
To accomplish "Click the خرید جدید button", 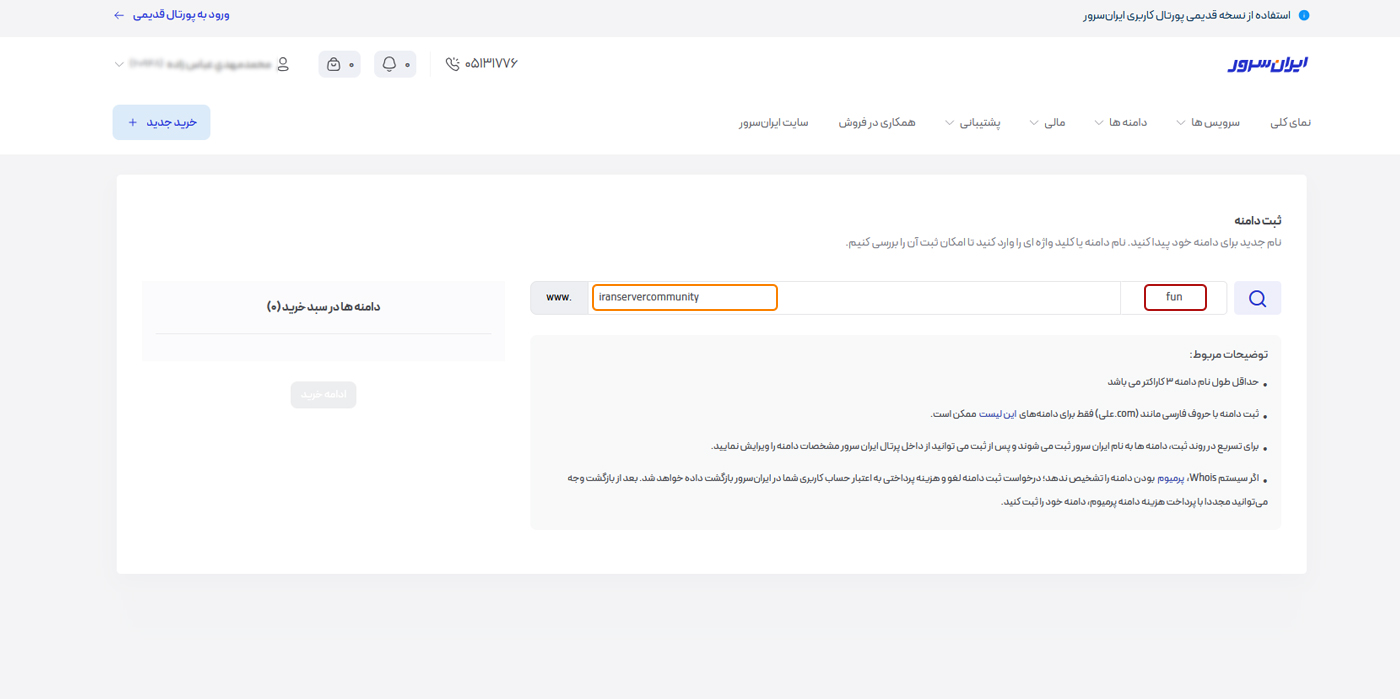I will (x=162, y=122).
